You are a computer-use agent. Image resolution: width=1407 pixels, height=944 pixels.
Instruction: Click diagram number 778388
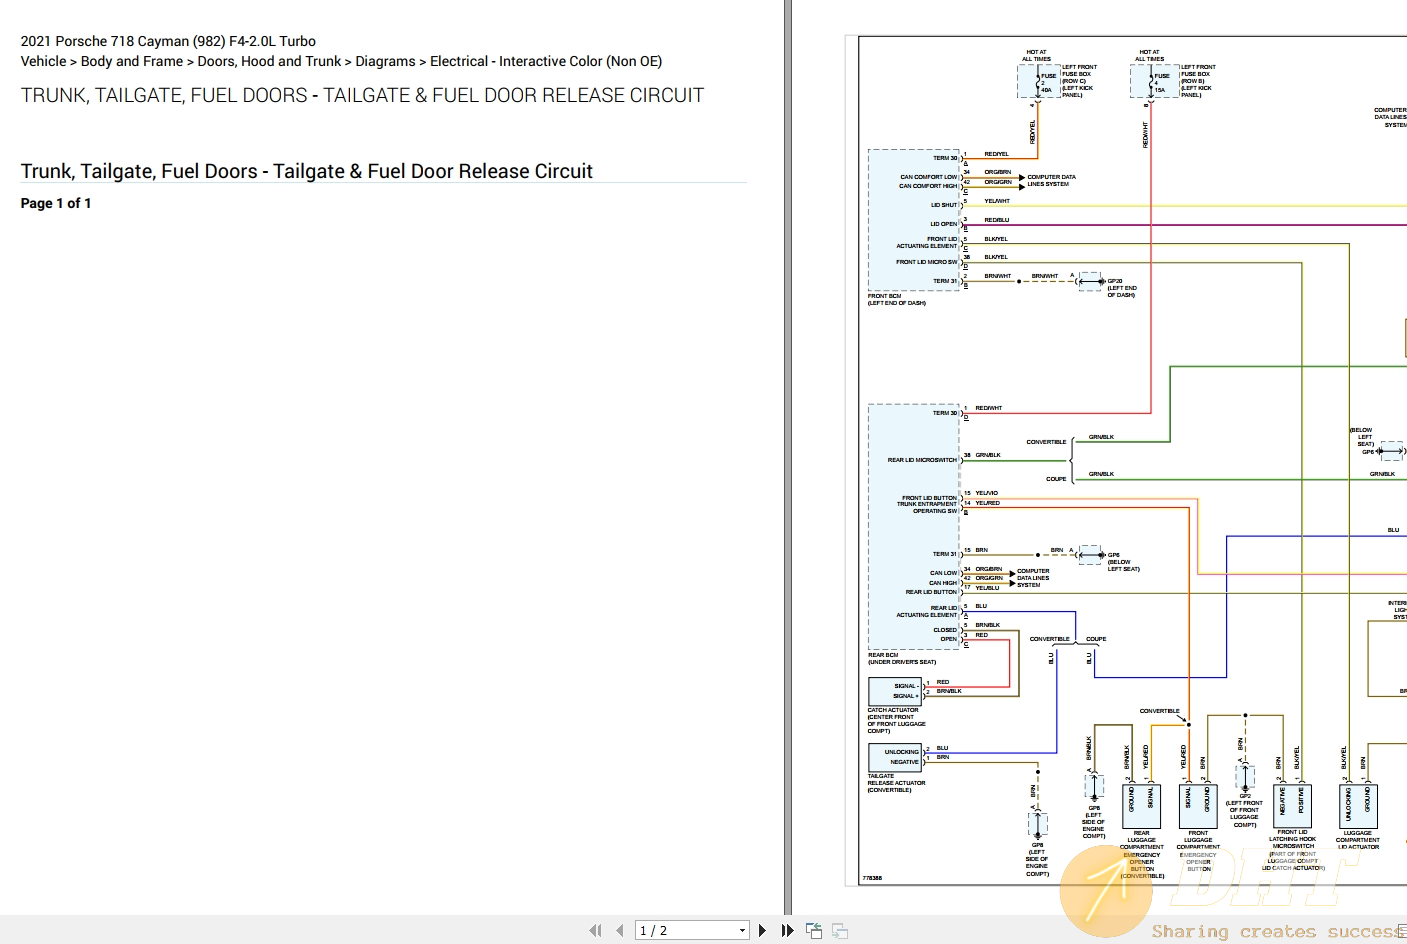(872, 878)
